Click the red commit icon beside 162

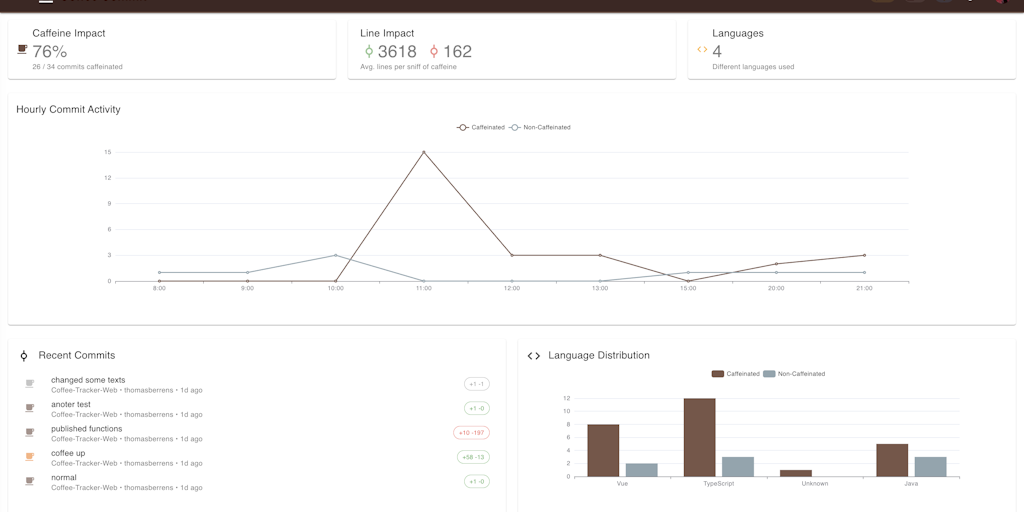pyautogui.click(x=434, y=51)
